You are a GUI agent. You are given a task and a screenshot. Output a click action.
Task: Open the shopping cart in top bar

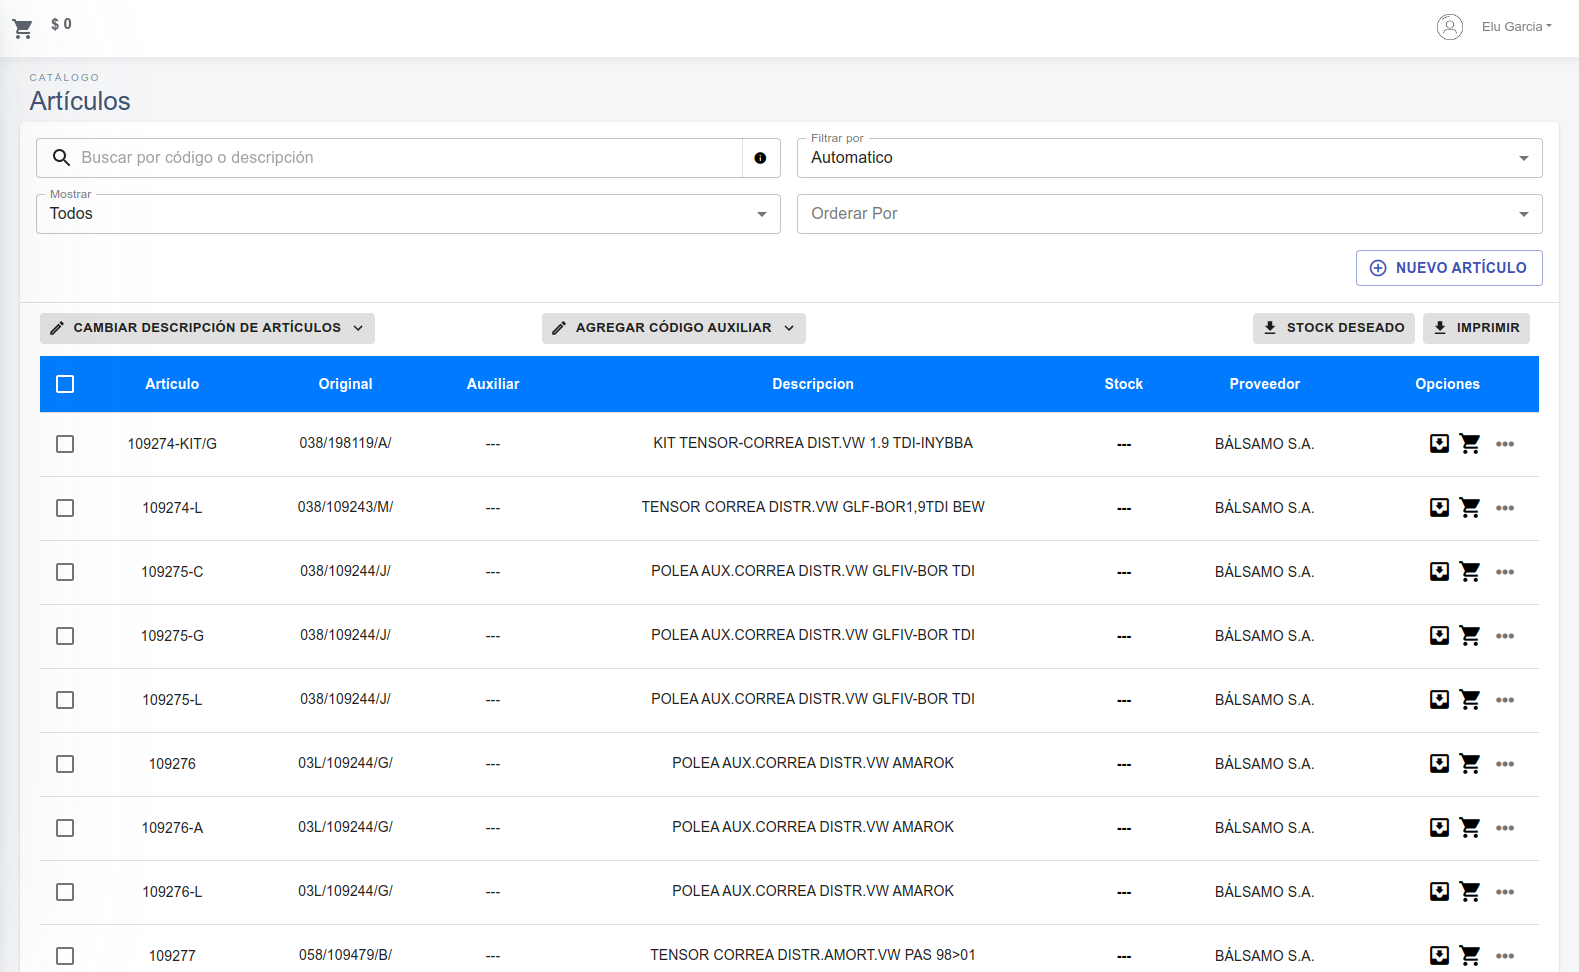click(23, 28)
